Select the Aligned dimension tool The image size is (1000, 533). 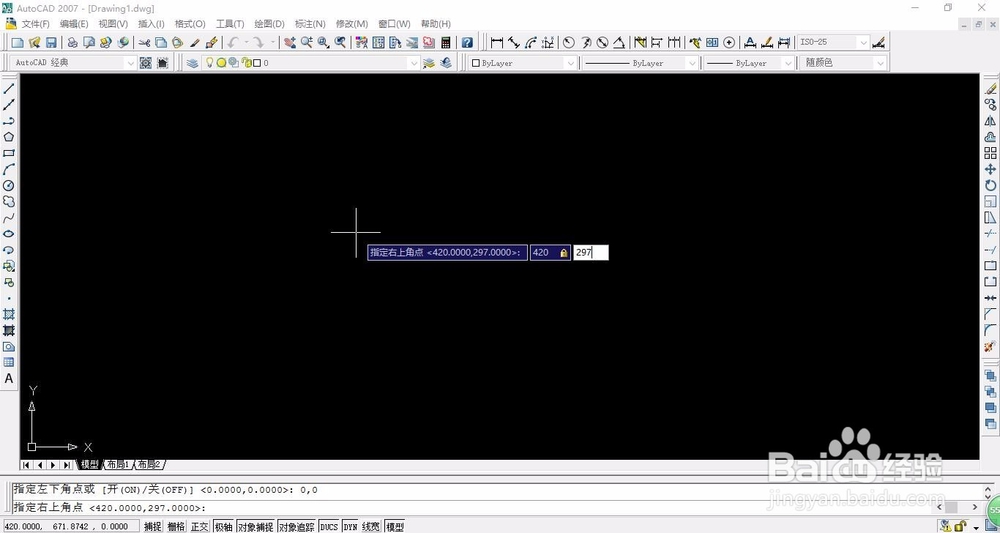[514, 43]
